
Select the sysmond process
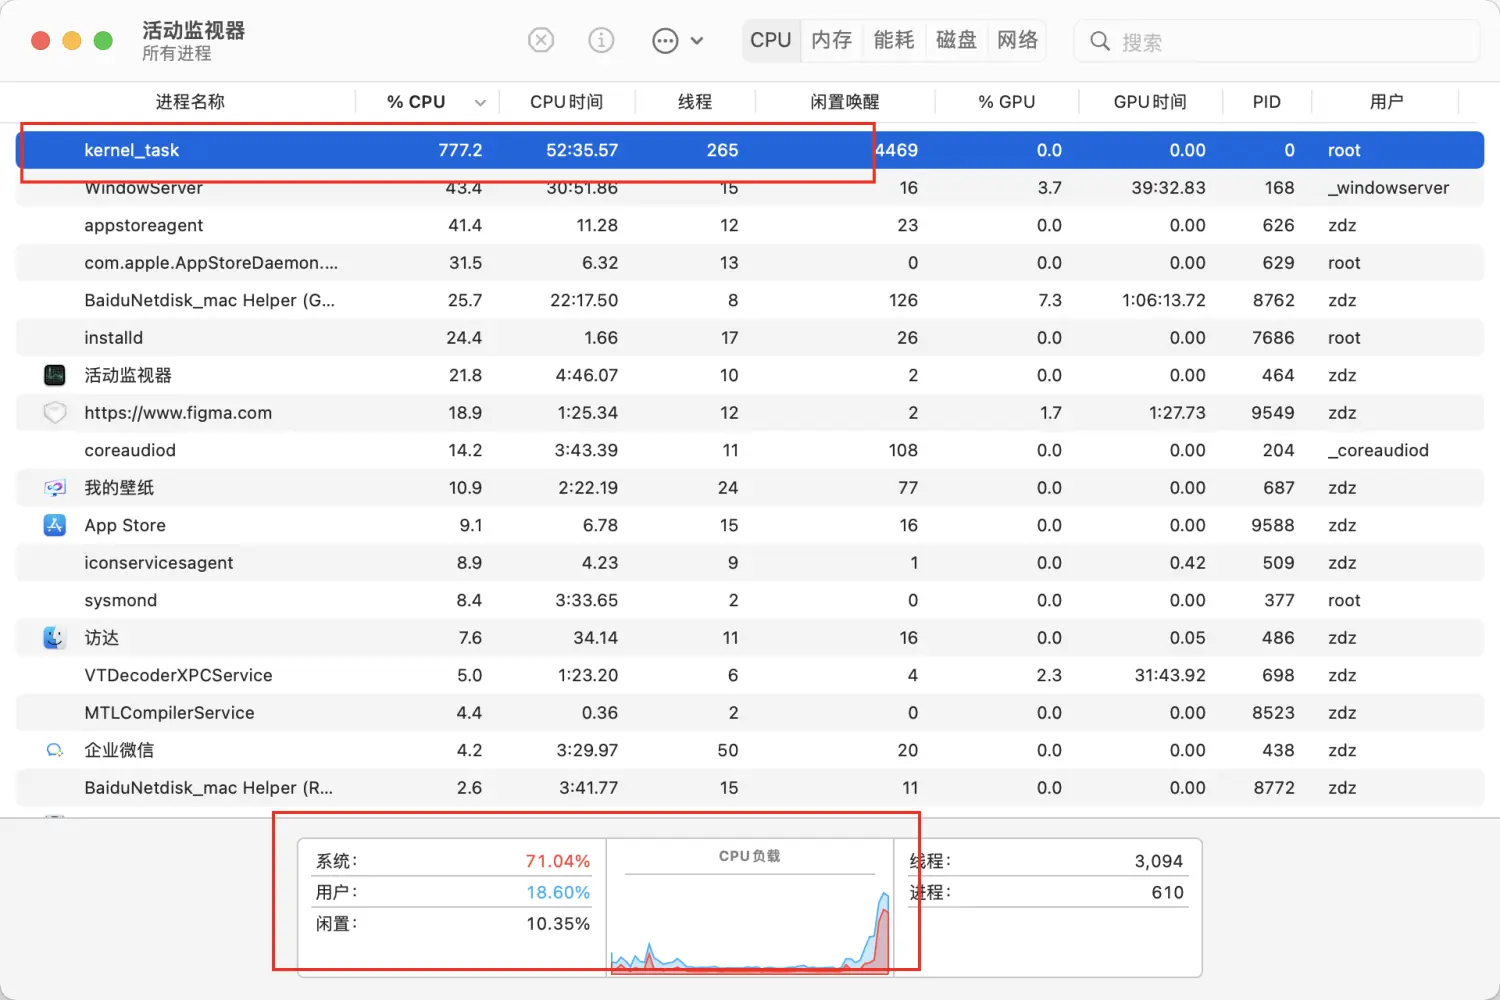pos(121,600)
